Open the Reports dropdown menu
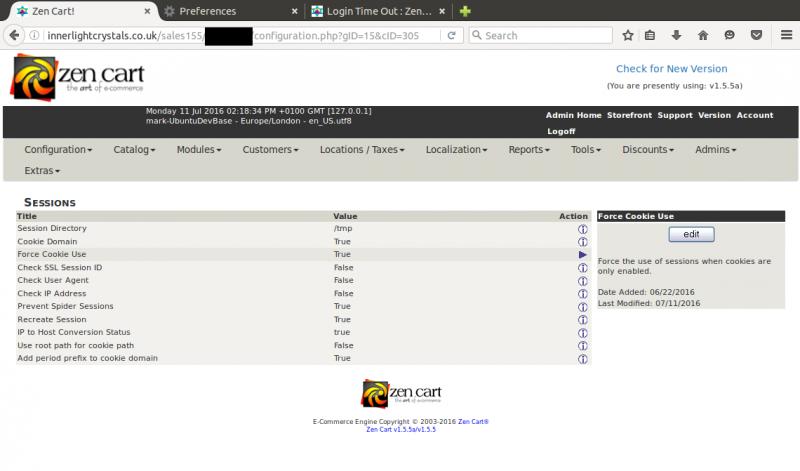 [x=529, y=150]
